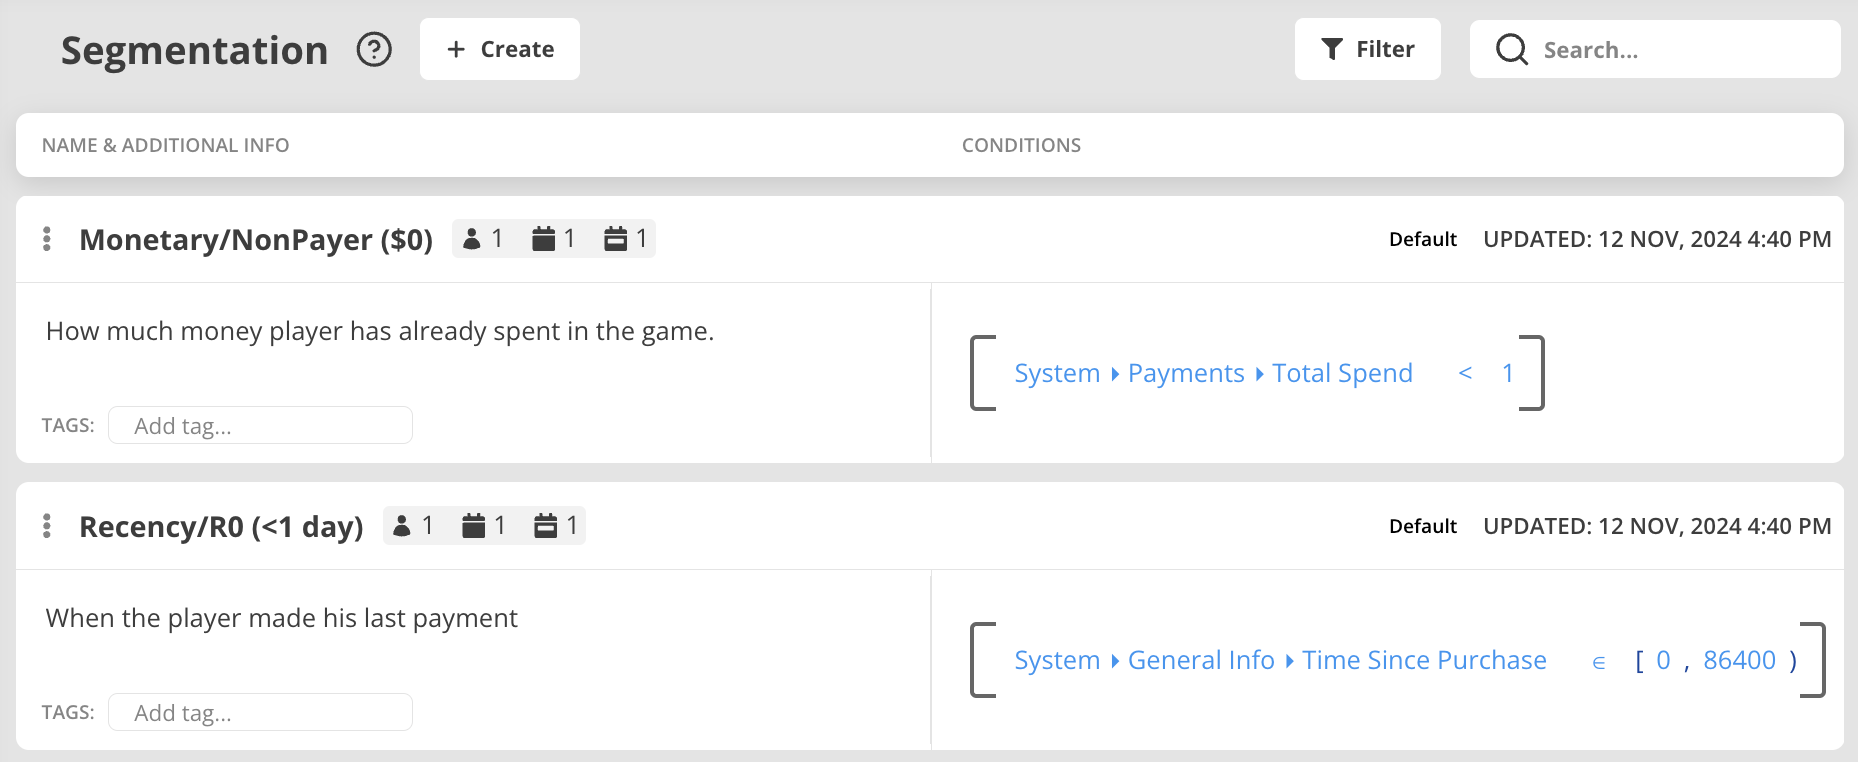Open the Time Since Purchase condition link

[x=1424, y=660]
